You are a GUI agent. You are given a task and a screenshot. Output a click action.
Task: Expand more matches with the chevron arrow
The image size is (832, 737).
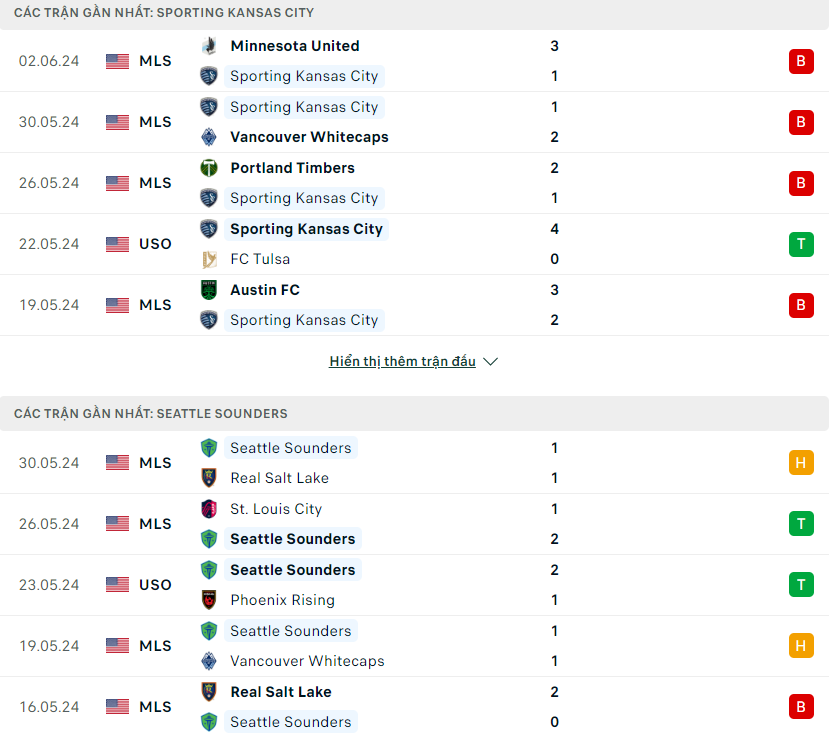(491, 362)
